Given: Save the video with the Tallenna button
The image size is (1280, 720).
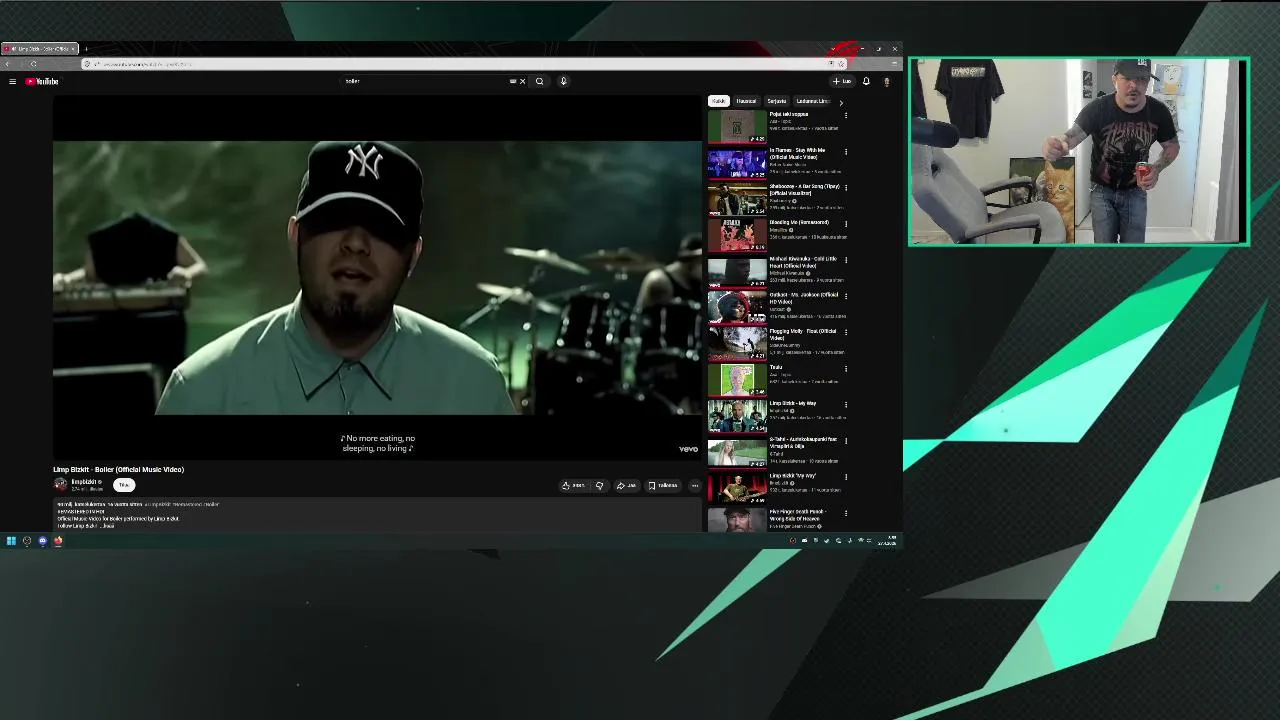Looking at the screenshot, I should 663,485.
